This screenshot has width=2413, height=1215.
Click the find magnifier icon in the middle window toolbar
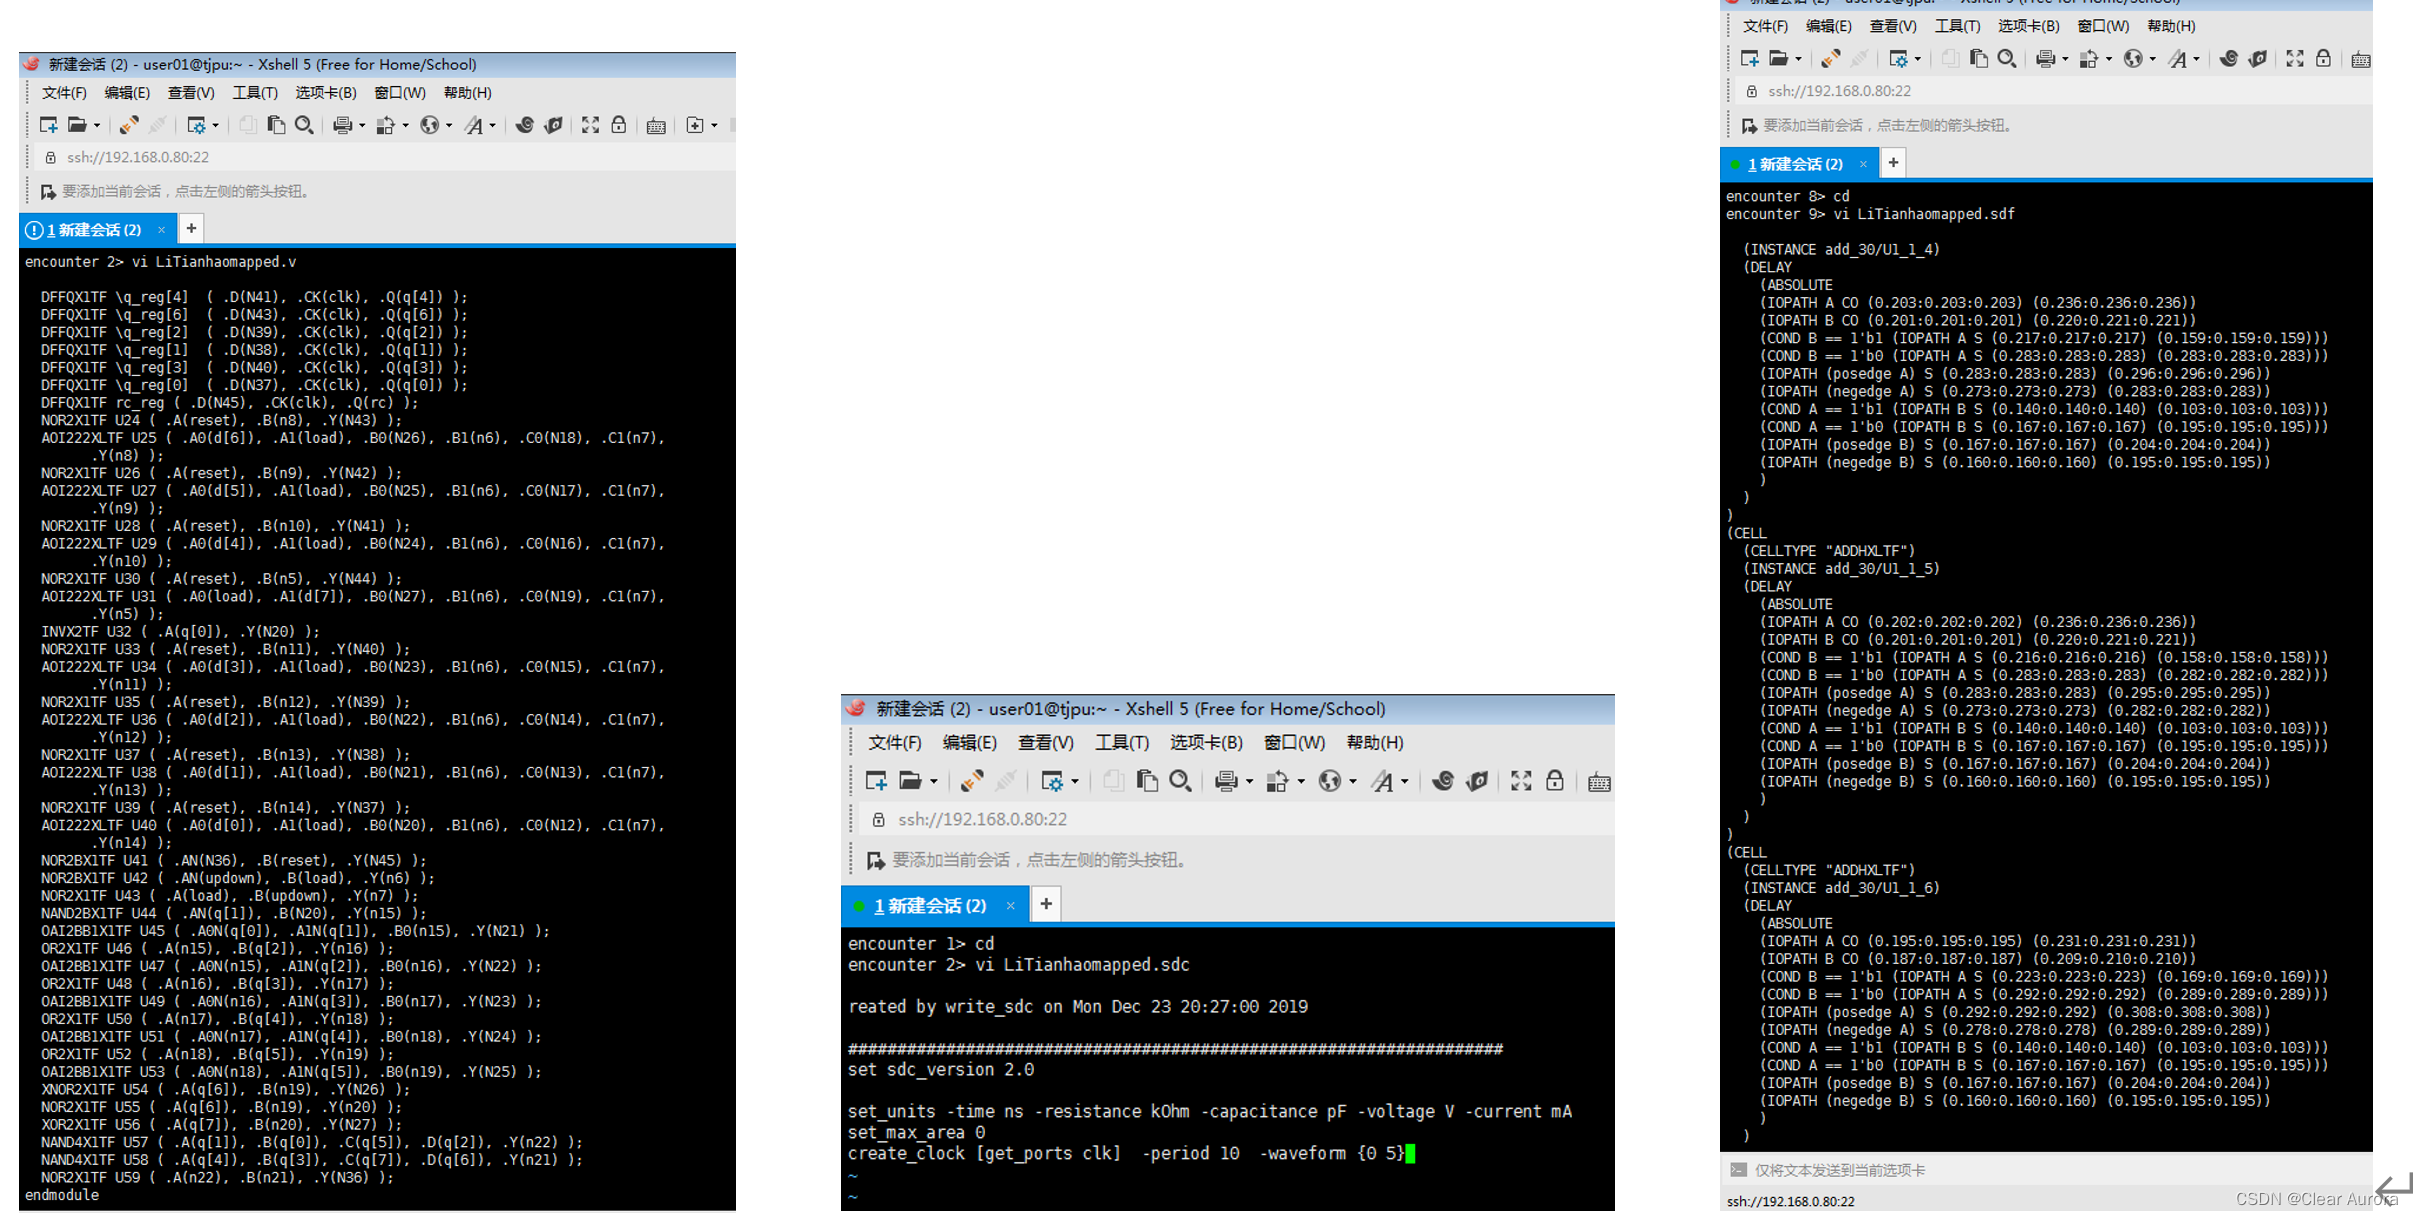click(1180, 781)
